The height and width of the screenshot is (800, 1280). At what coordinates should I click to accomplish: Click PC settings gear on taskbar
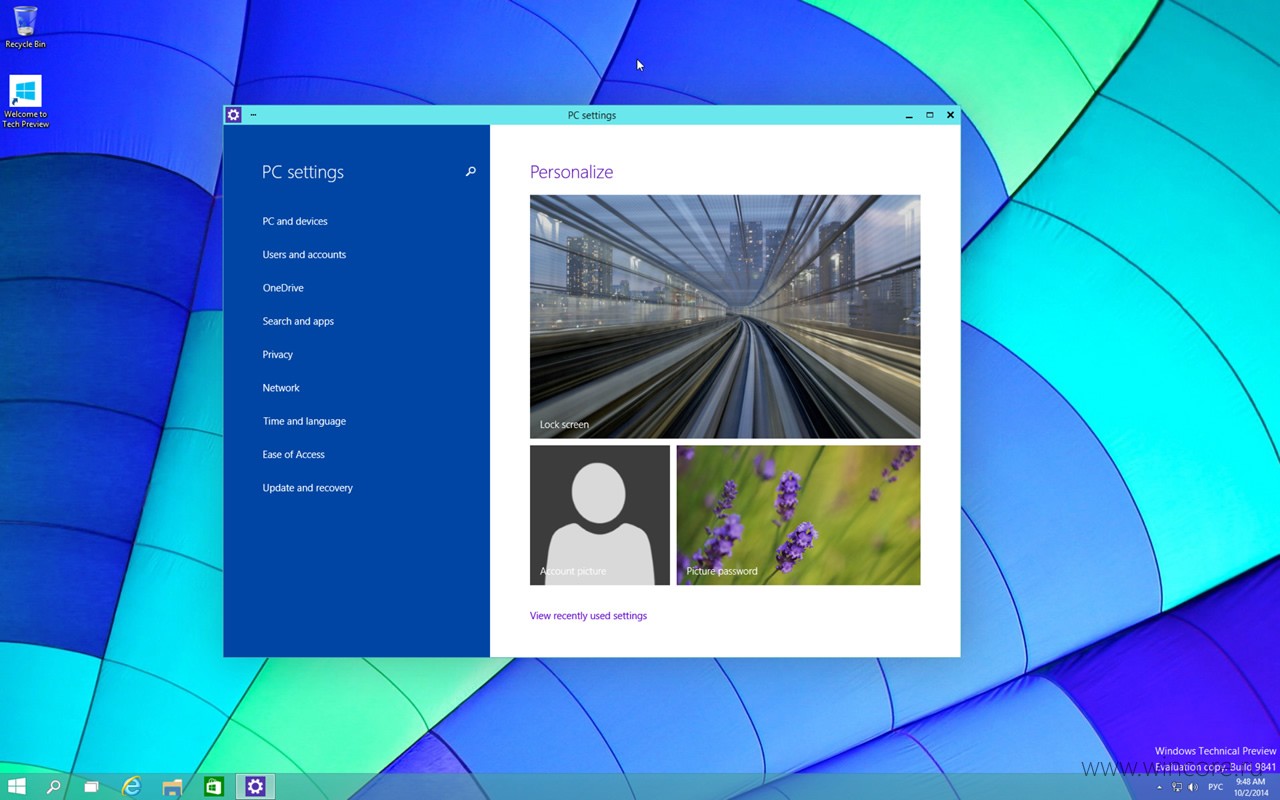[x=255, y=787]
